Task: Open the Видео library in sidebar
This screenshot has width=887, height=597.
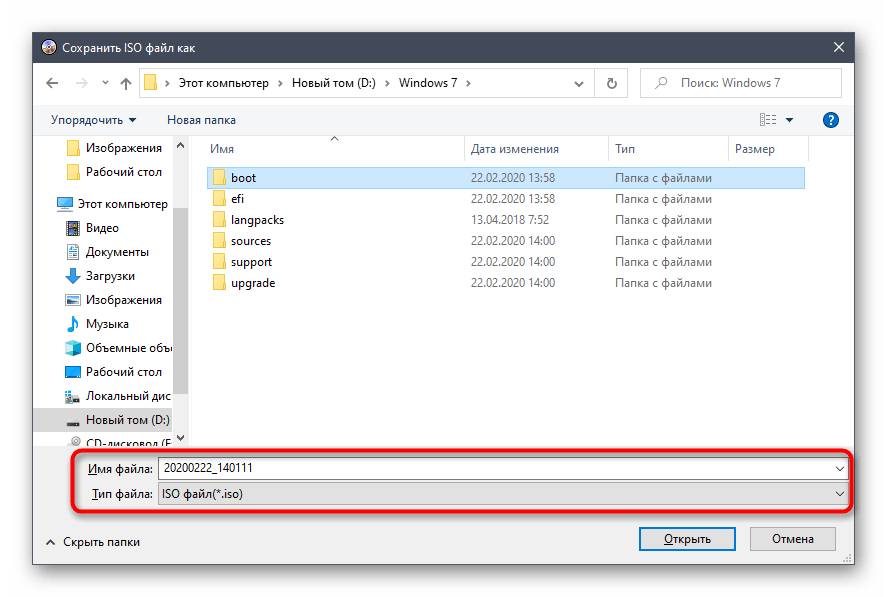Action: [102, 228]
